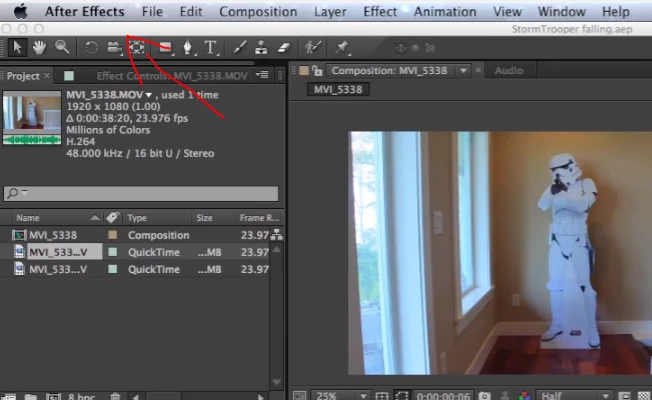
Task: Open the Animation menu
Action: click(x=445, y=12)
